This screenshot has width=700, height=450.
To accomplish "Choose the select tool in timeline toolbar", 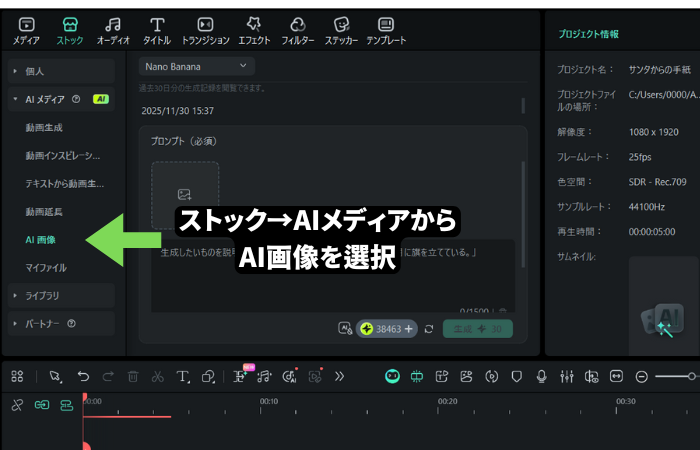I will click(56, 376).
